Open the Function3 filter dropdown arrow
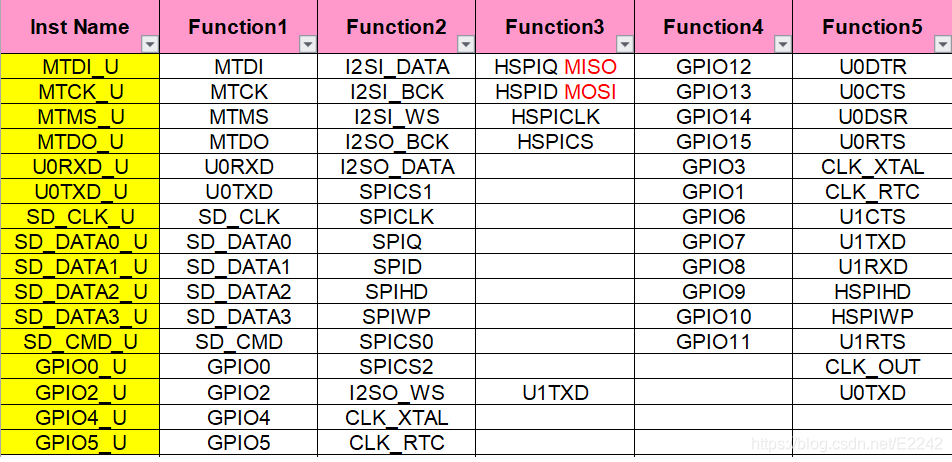The image size is (952, 462). pos(625,44)
